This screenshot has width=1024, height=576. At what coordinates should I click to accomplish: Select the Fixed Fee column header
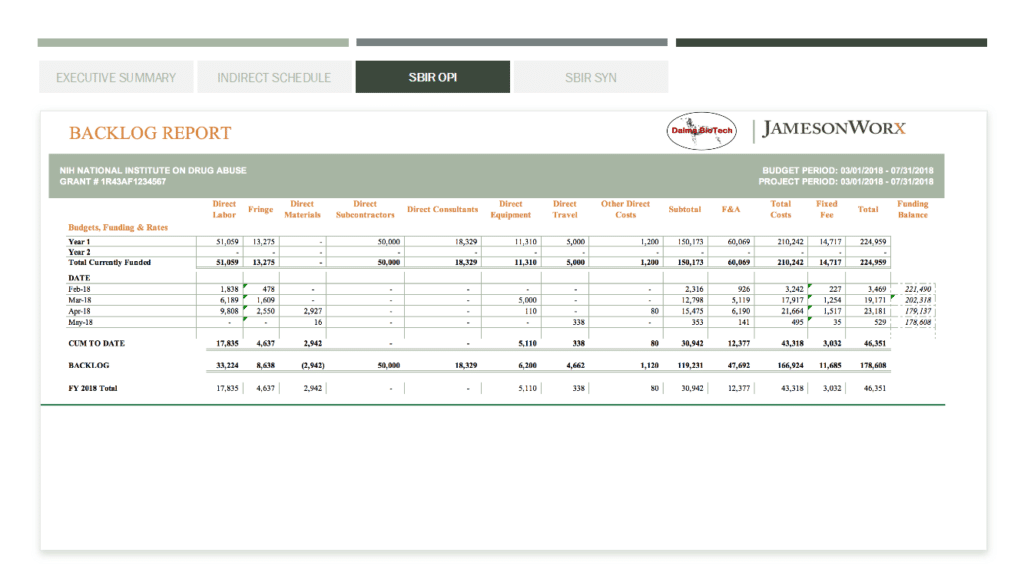coord(827,209)
